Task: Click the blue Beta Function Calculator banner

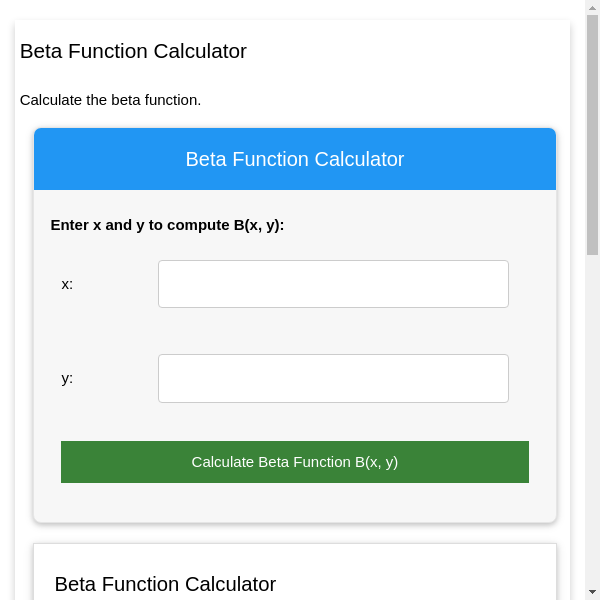Action: pos(295,159)
